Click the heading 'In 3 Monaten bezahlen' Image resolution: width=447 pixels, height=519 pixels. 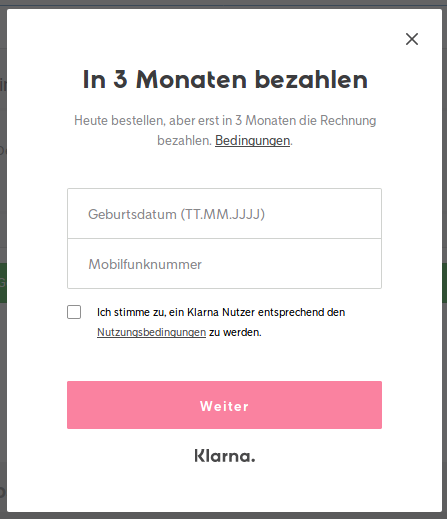pyautogui.click(x=225, y=80)
